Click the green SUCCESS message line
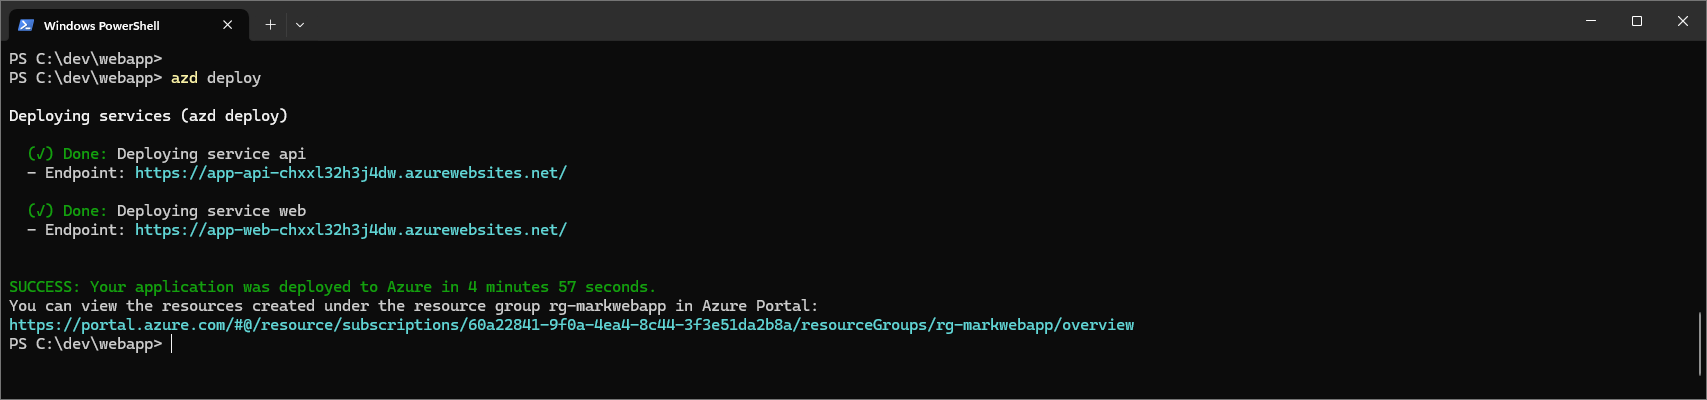Image resolution: width=1707 pixels, height=400 pixels. (x=332, y=287)
